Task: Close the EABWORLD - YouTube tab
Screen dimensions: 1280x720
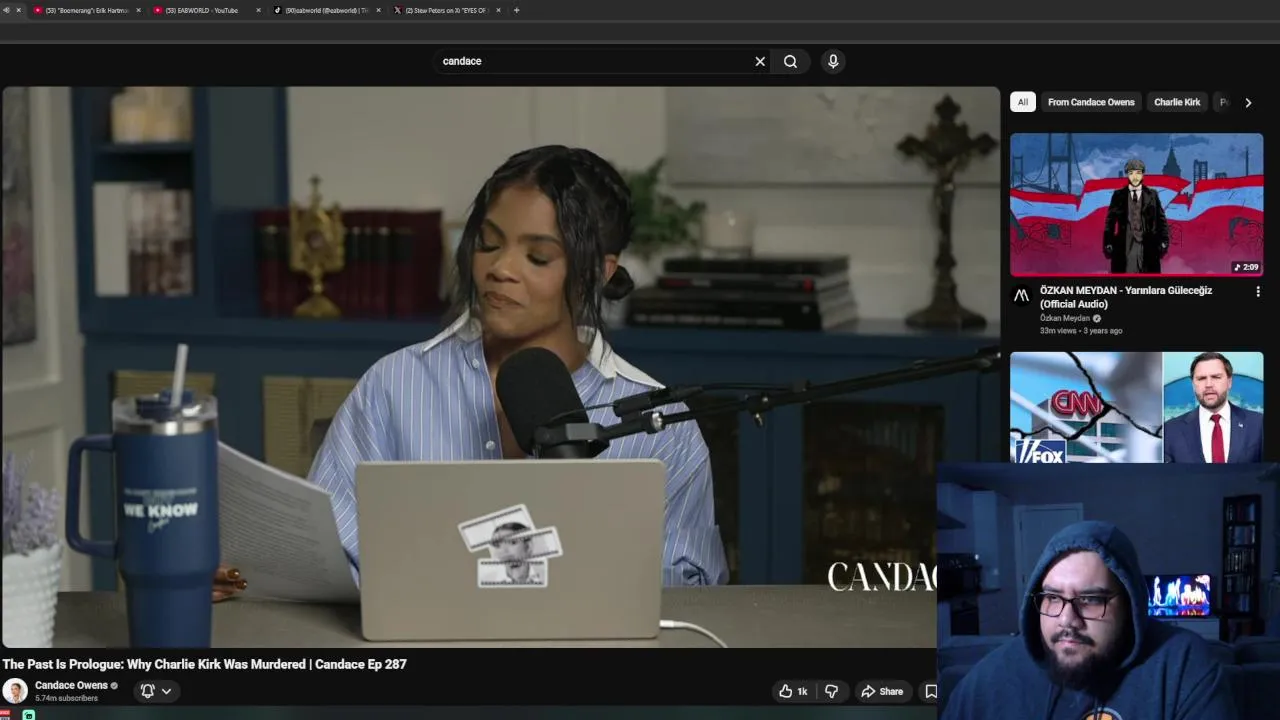Action: coord(258,10)
